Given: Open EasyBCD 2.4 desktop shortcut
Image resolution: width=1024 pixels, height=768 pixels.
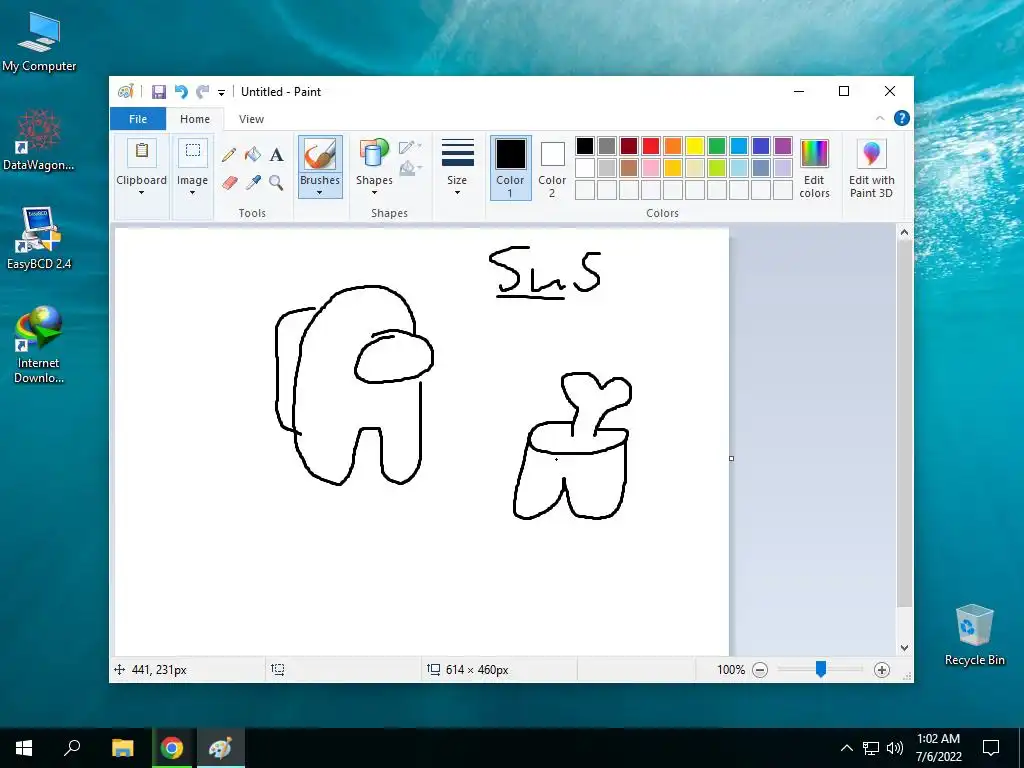Looking at the screenshot, I should (39, 238).
